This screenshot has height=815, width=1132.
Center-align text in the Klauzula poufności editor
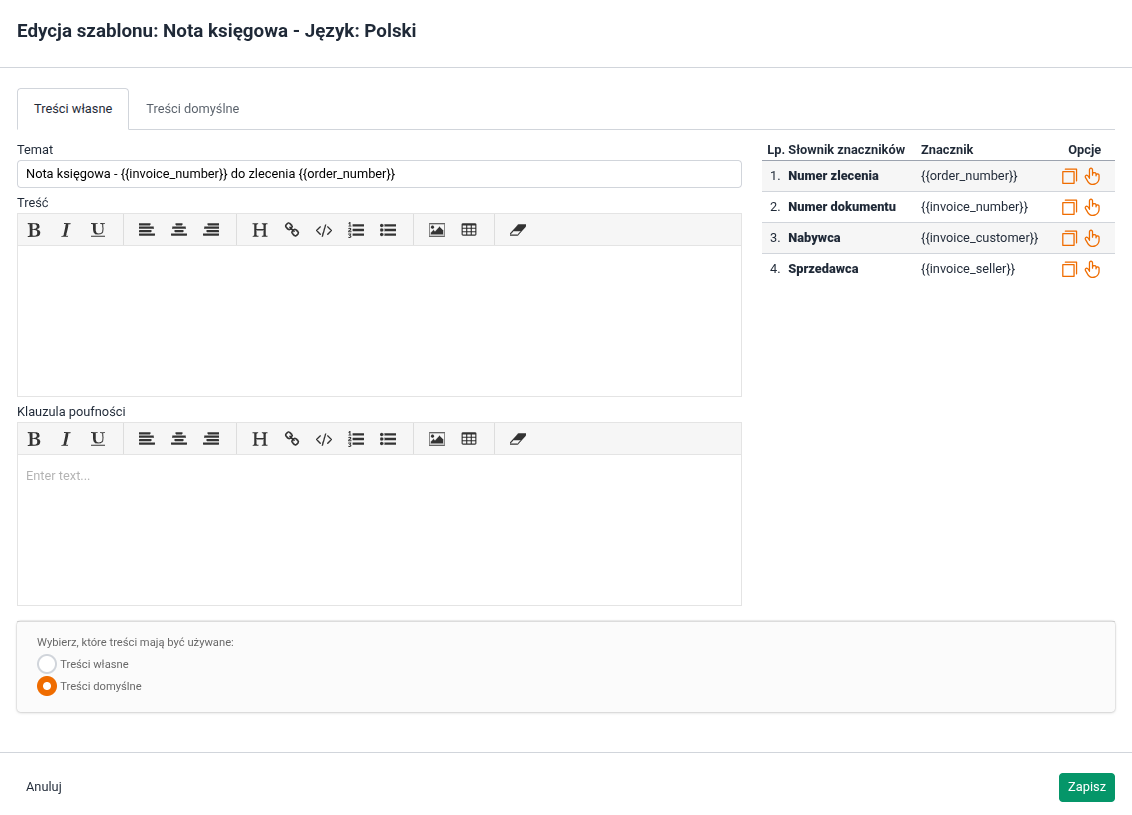[x=179, y=439]
